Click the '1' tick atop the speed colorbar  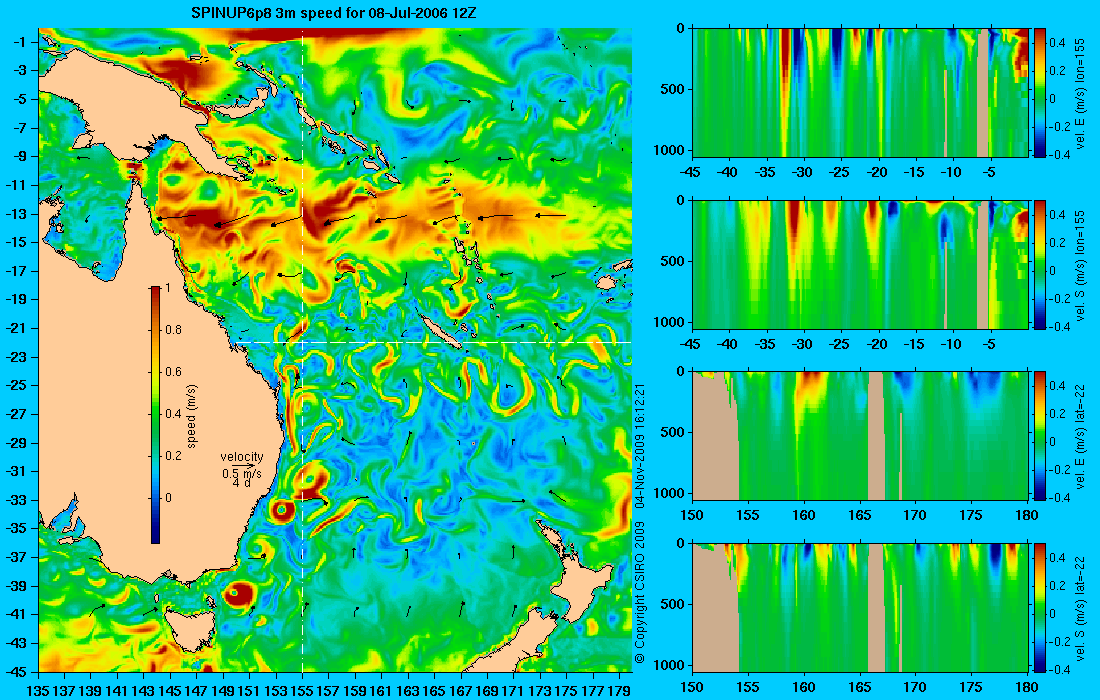pos(168,288)
